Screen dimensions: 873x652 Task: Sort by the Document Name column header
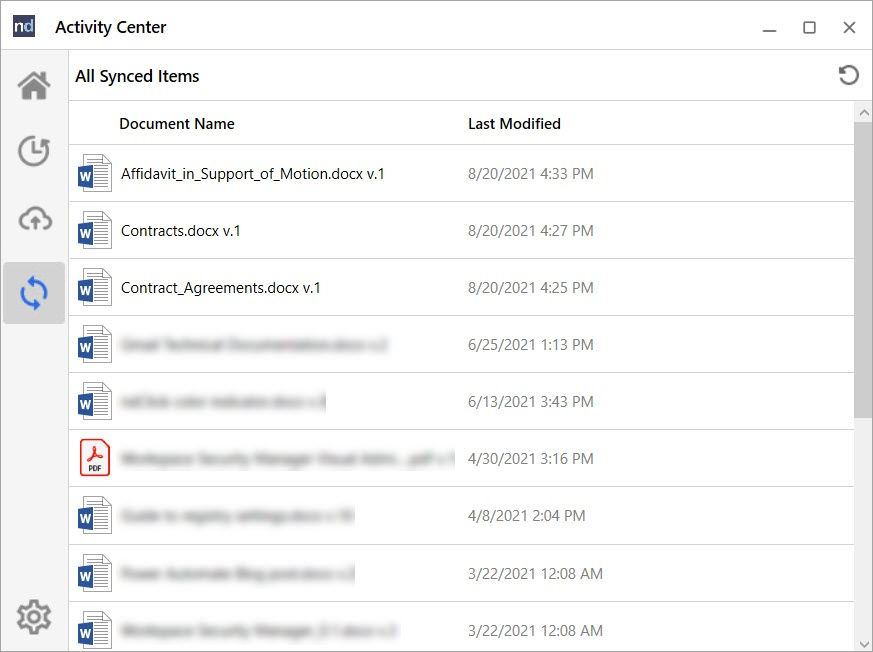point(176,123)
